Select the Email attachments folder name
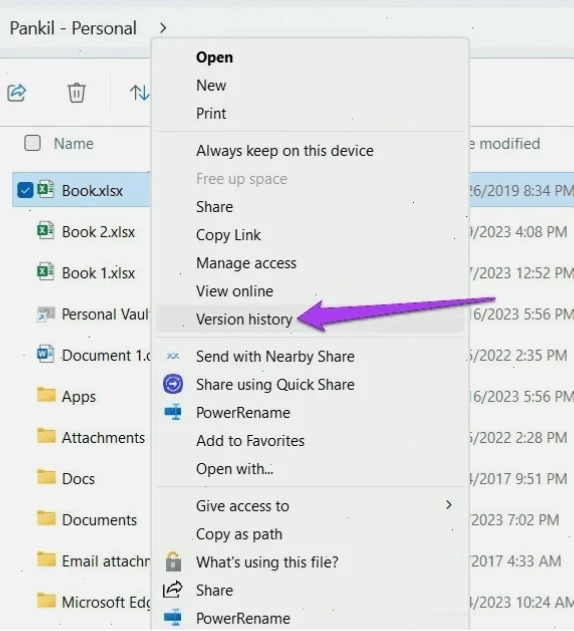Viewport: 574px width, 631px height. (105, 561)
